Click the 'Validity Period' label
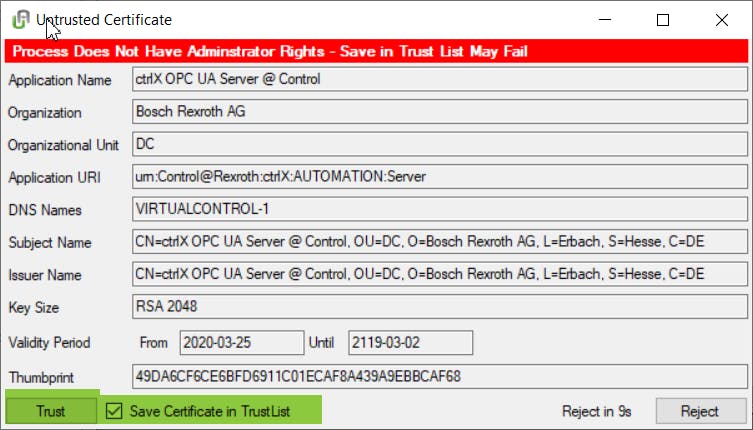753x430 pixels. click(49, 343)
